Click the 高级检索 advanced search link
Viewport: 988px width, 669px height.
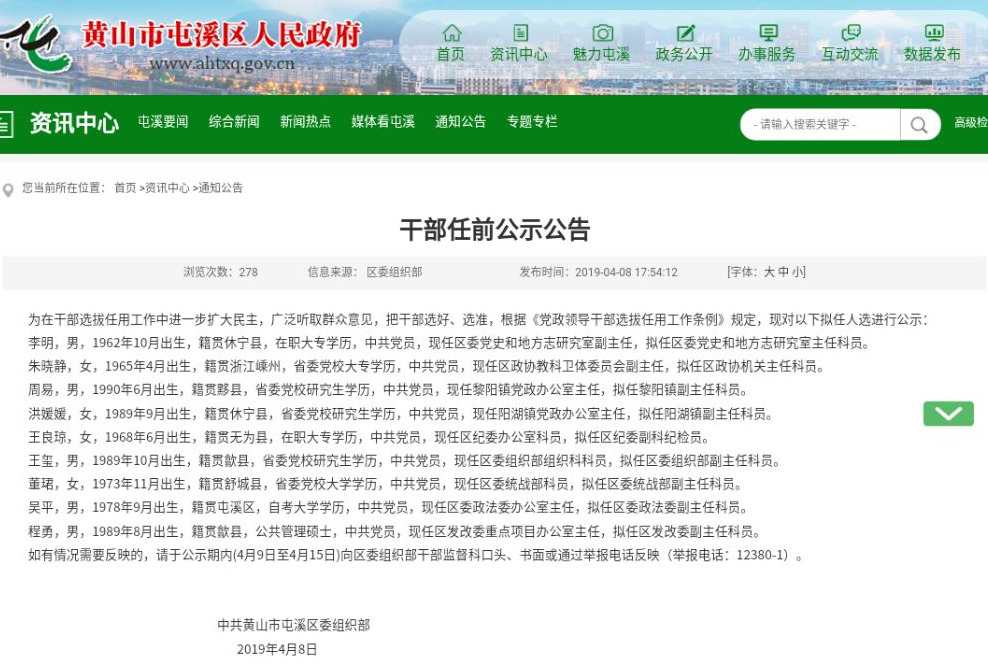pyautogui.click(x=971, y=123)
